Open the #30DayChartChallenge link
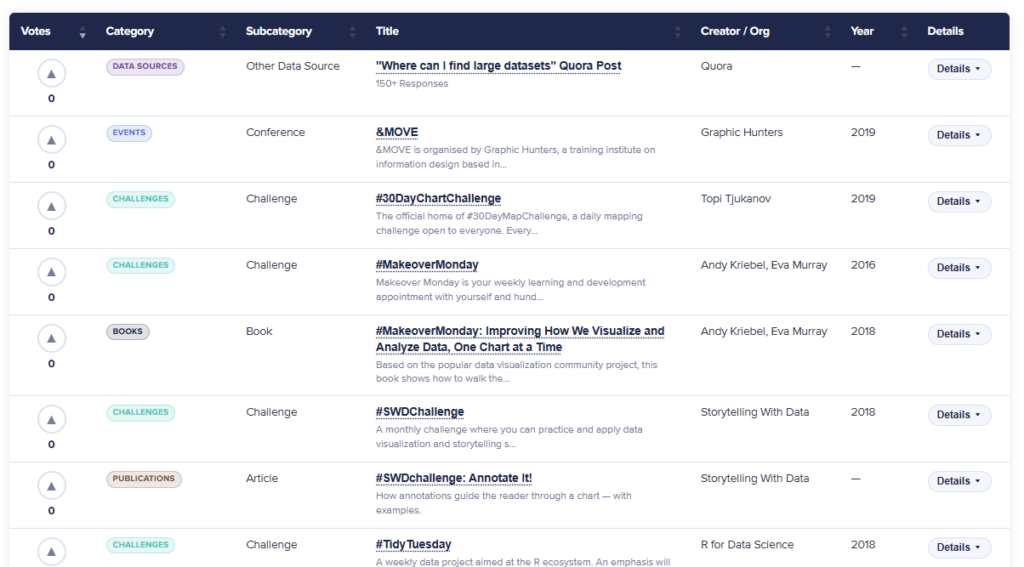The image size is (1024, 567). pyautogui.click(x=438, y=199)
